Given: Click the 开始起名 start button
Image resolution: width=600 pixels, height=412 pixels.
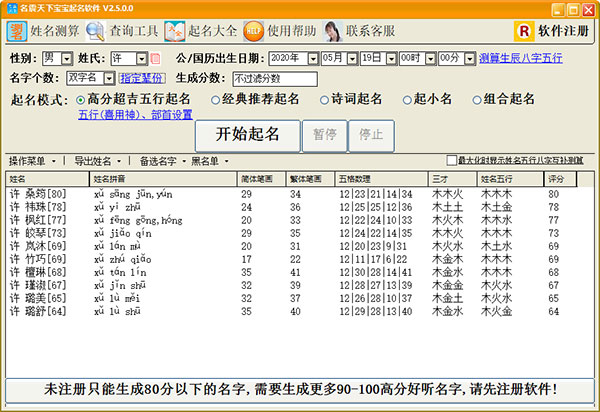Looking at the screenshot, I should [x=247, y=134].
